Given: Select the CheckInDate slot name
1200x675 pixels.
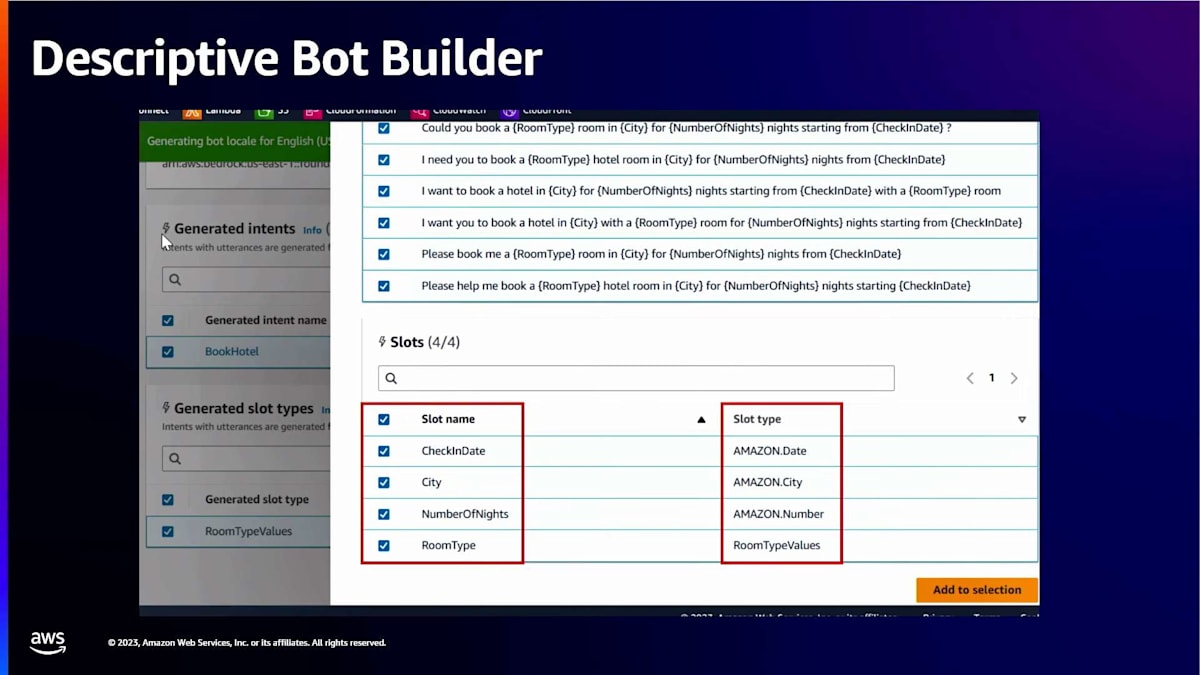Looking at the screenshot, I should (x=453, y=451).
